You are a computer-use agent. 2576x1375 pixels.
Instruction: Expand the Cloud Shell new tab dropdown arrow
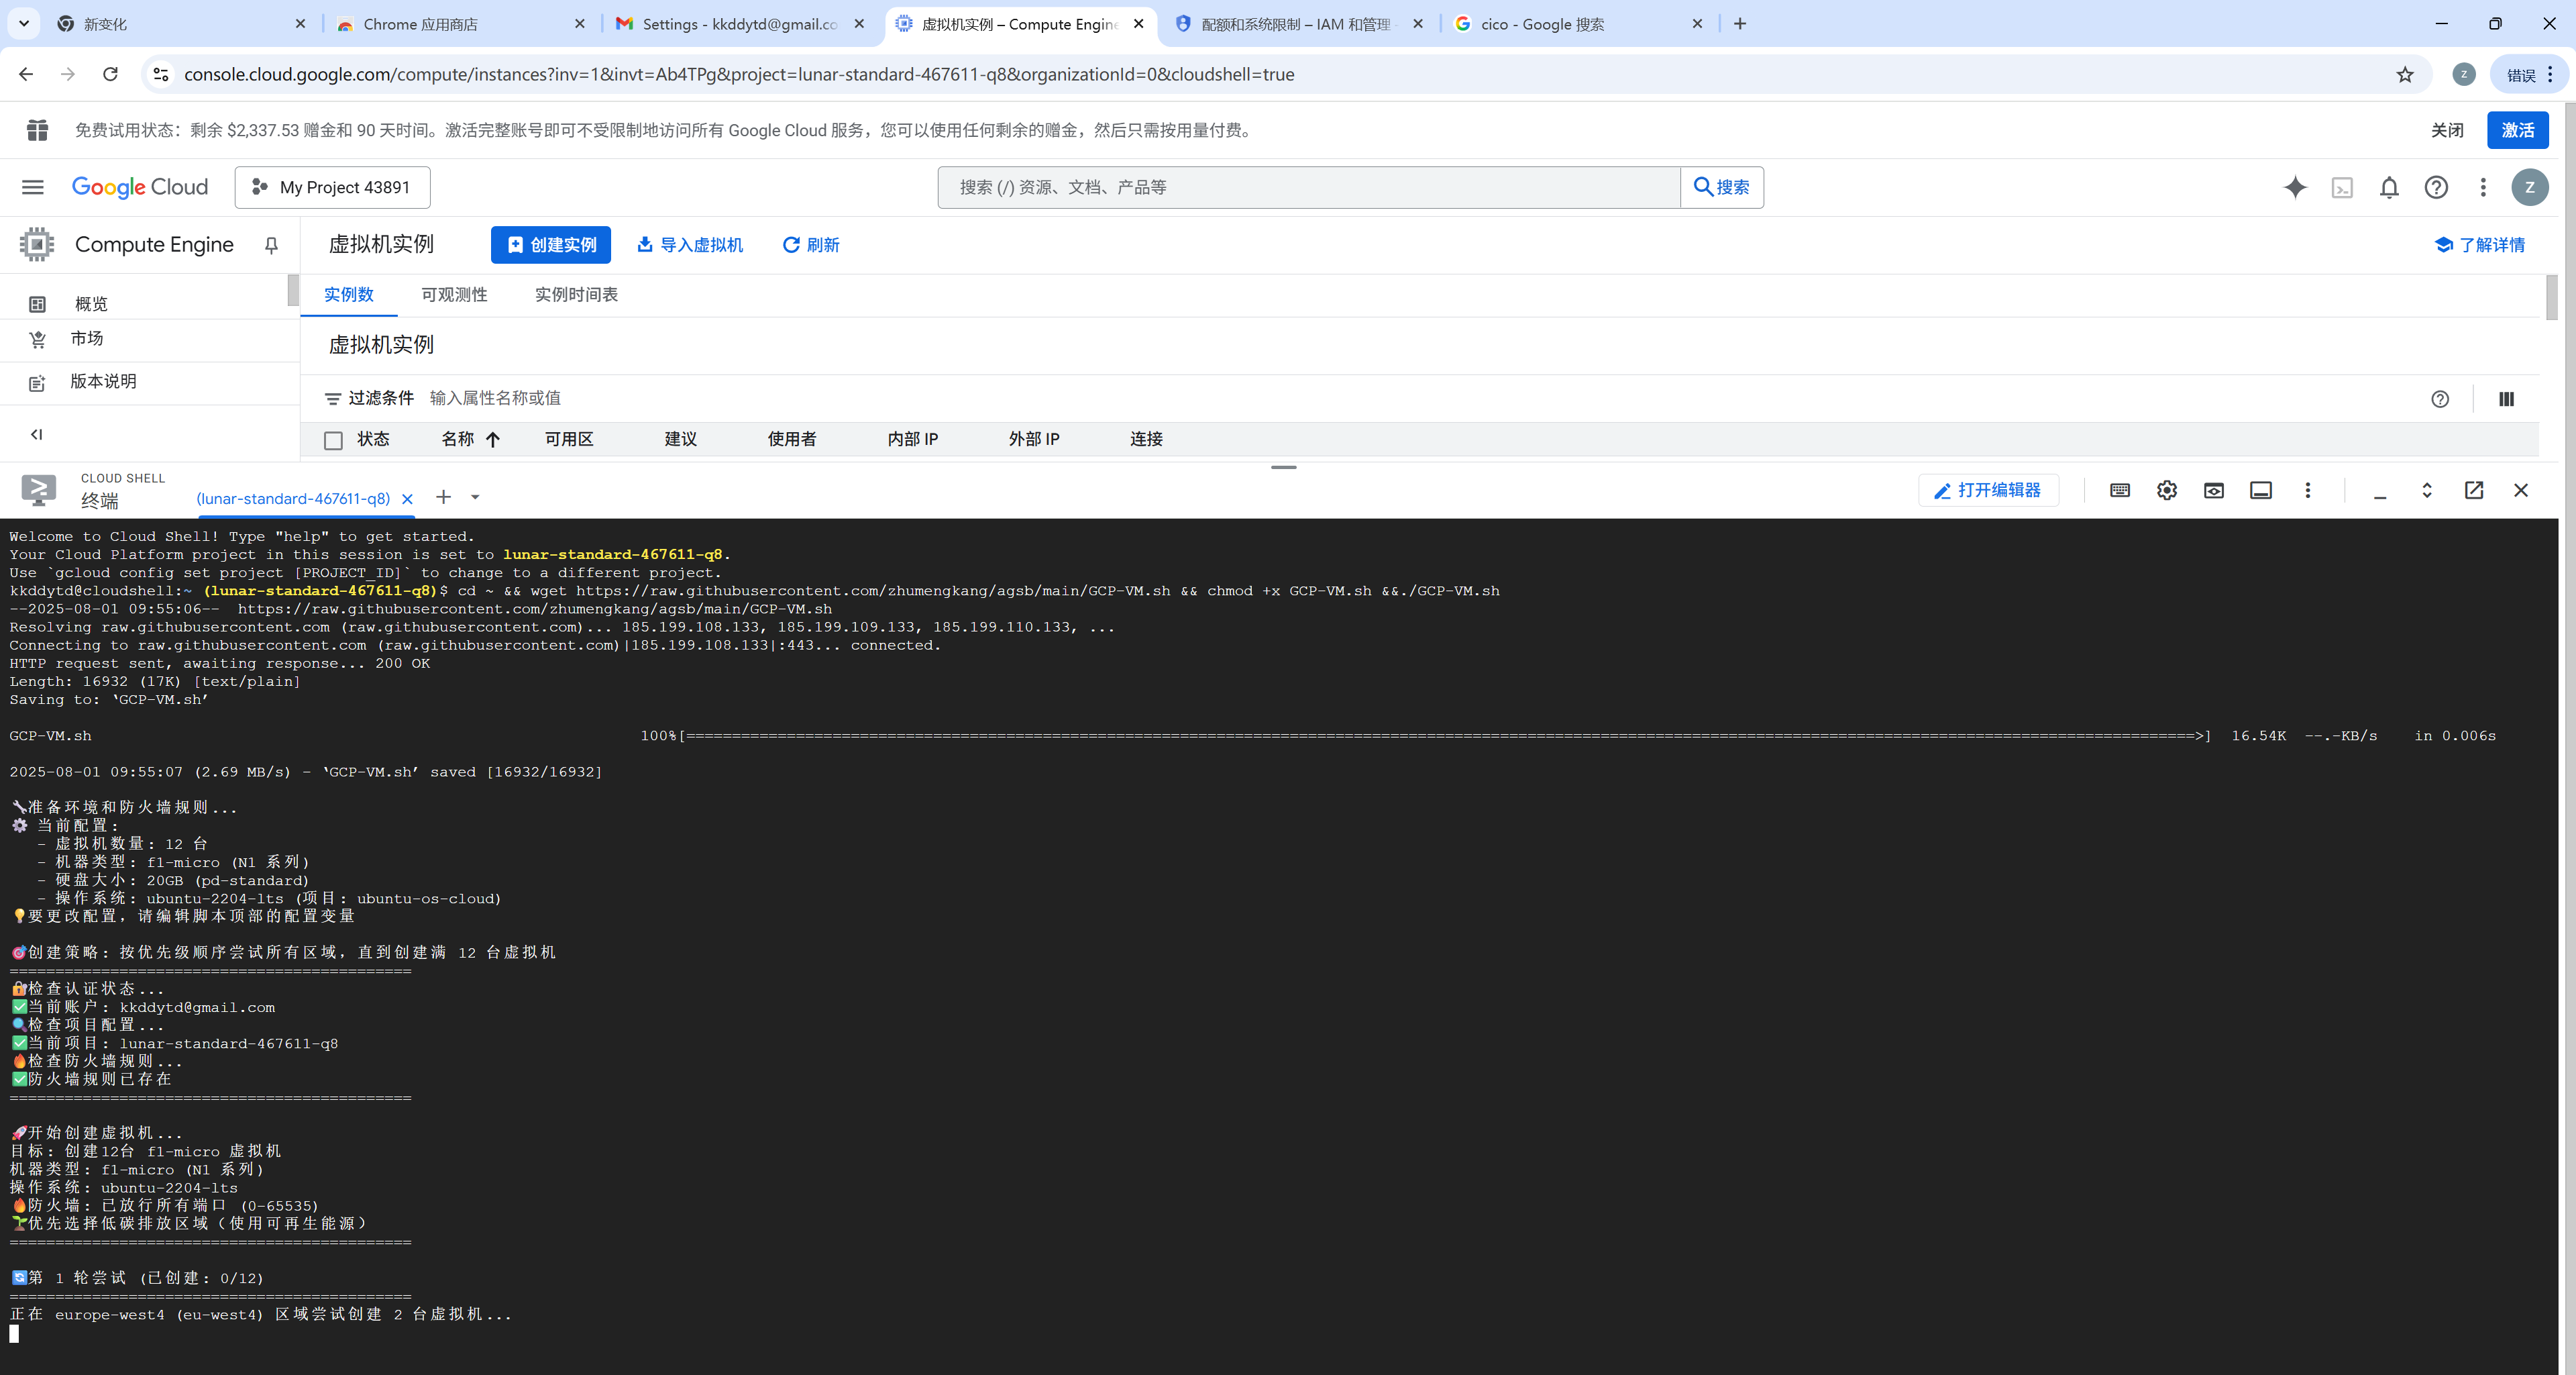(x=475, y=497)
